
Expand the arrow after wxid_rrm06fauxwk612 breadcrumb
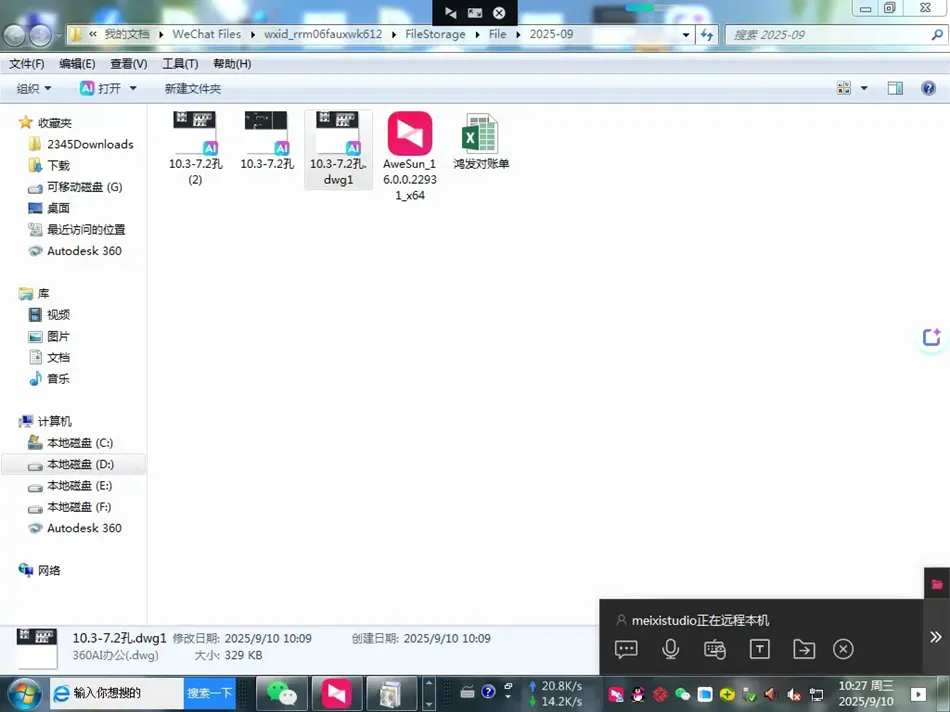click(x=394, y=35)
